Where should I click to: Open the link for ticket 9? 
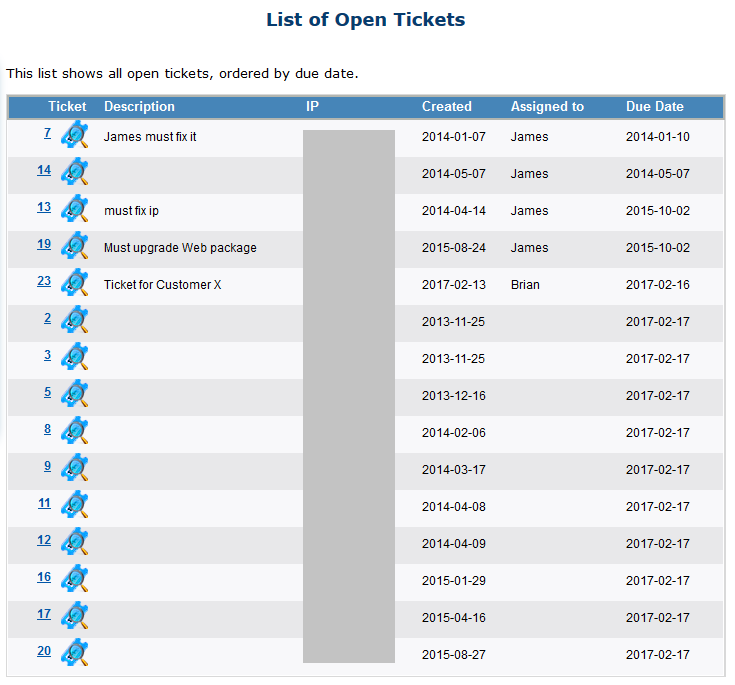click(47, 466)
